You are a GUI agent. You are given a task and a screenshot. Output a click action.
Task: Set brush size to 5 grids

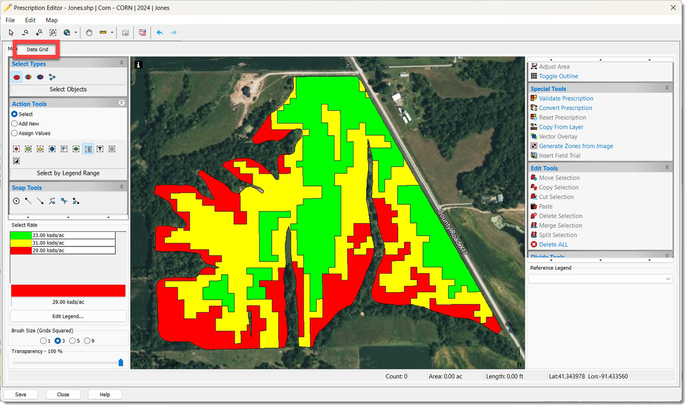76,341
